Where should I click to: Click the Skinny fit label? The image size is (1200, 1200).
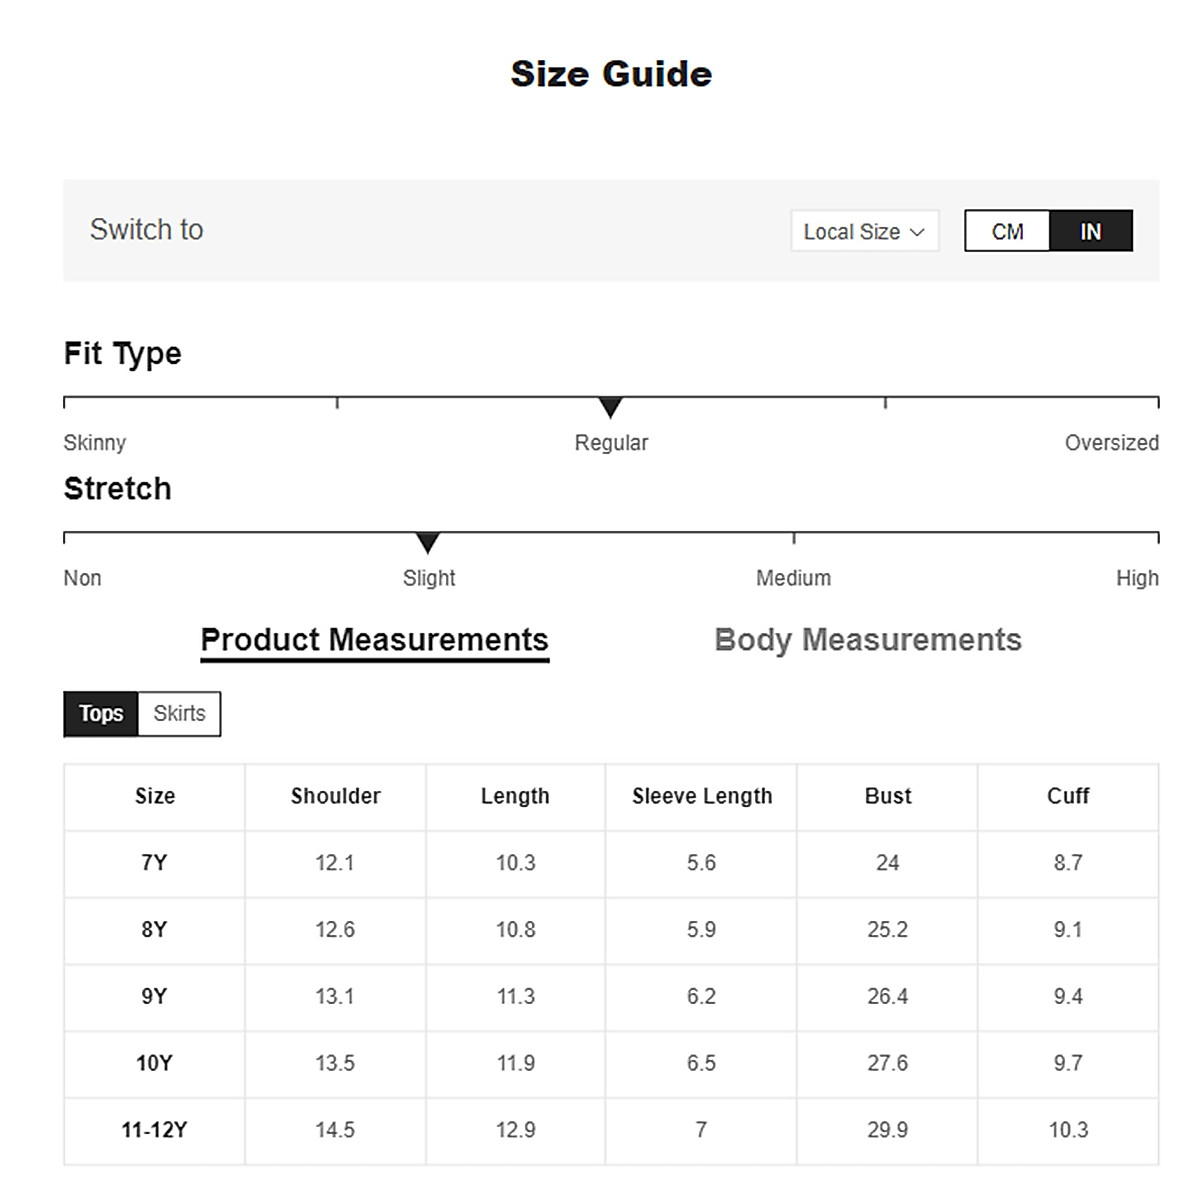[95, 443]
